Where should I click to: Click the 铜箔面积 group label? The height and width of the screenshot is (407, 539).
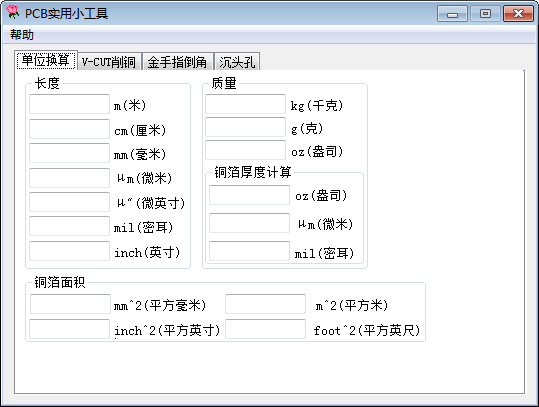point(59,282)
